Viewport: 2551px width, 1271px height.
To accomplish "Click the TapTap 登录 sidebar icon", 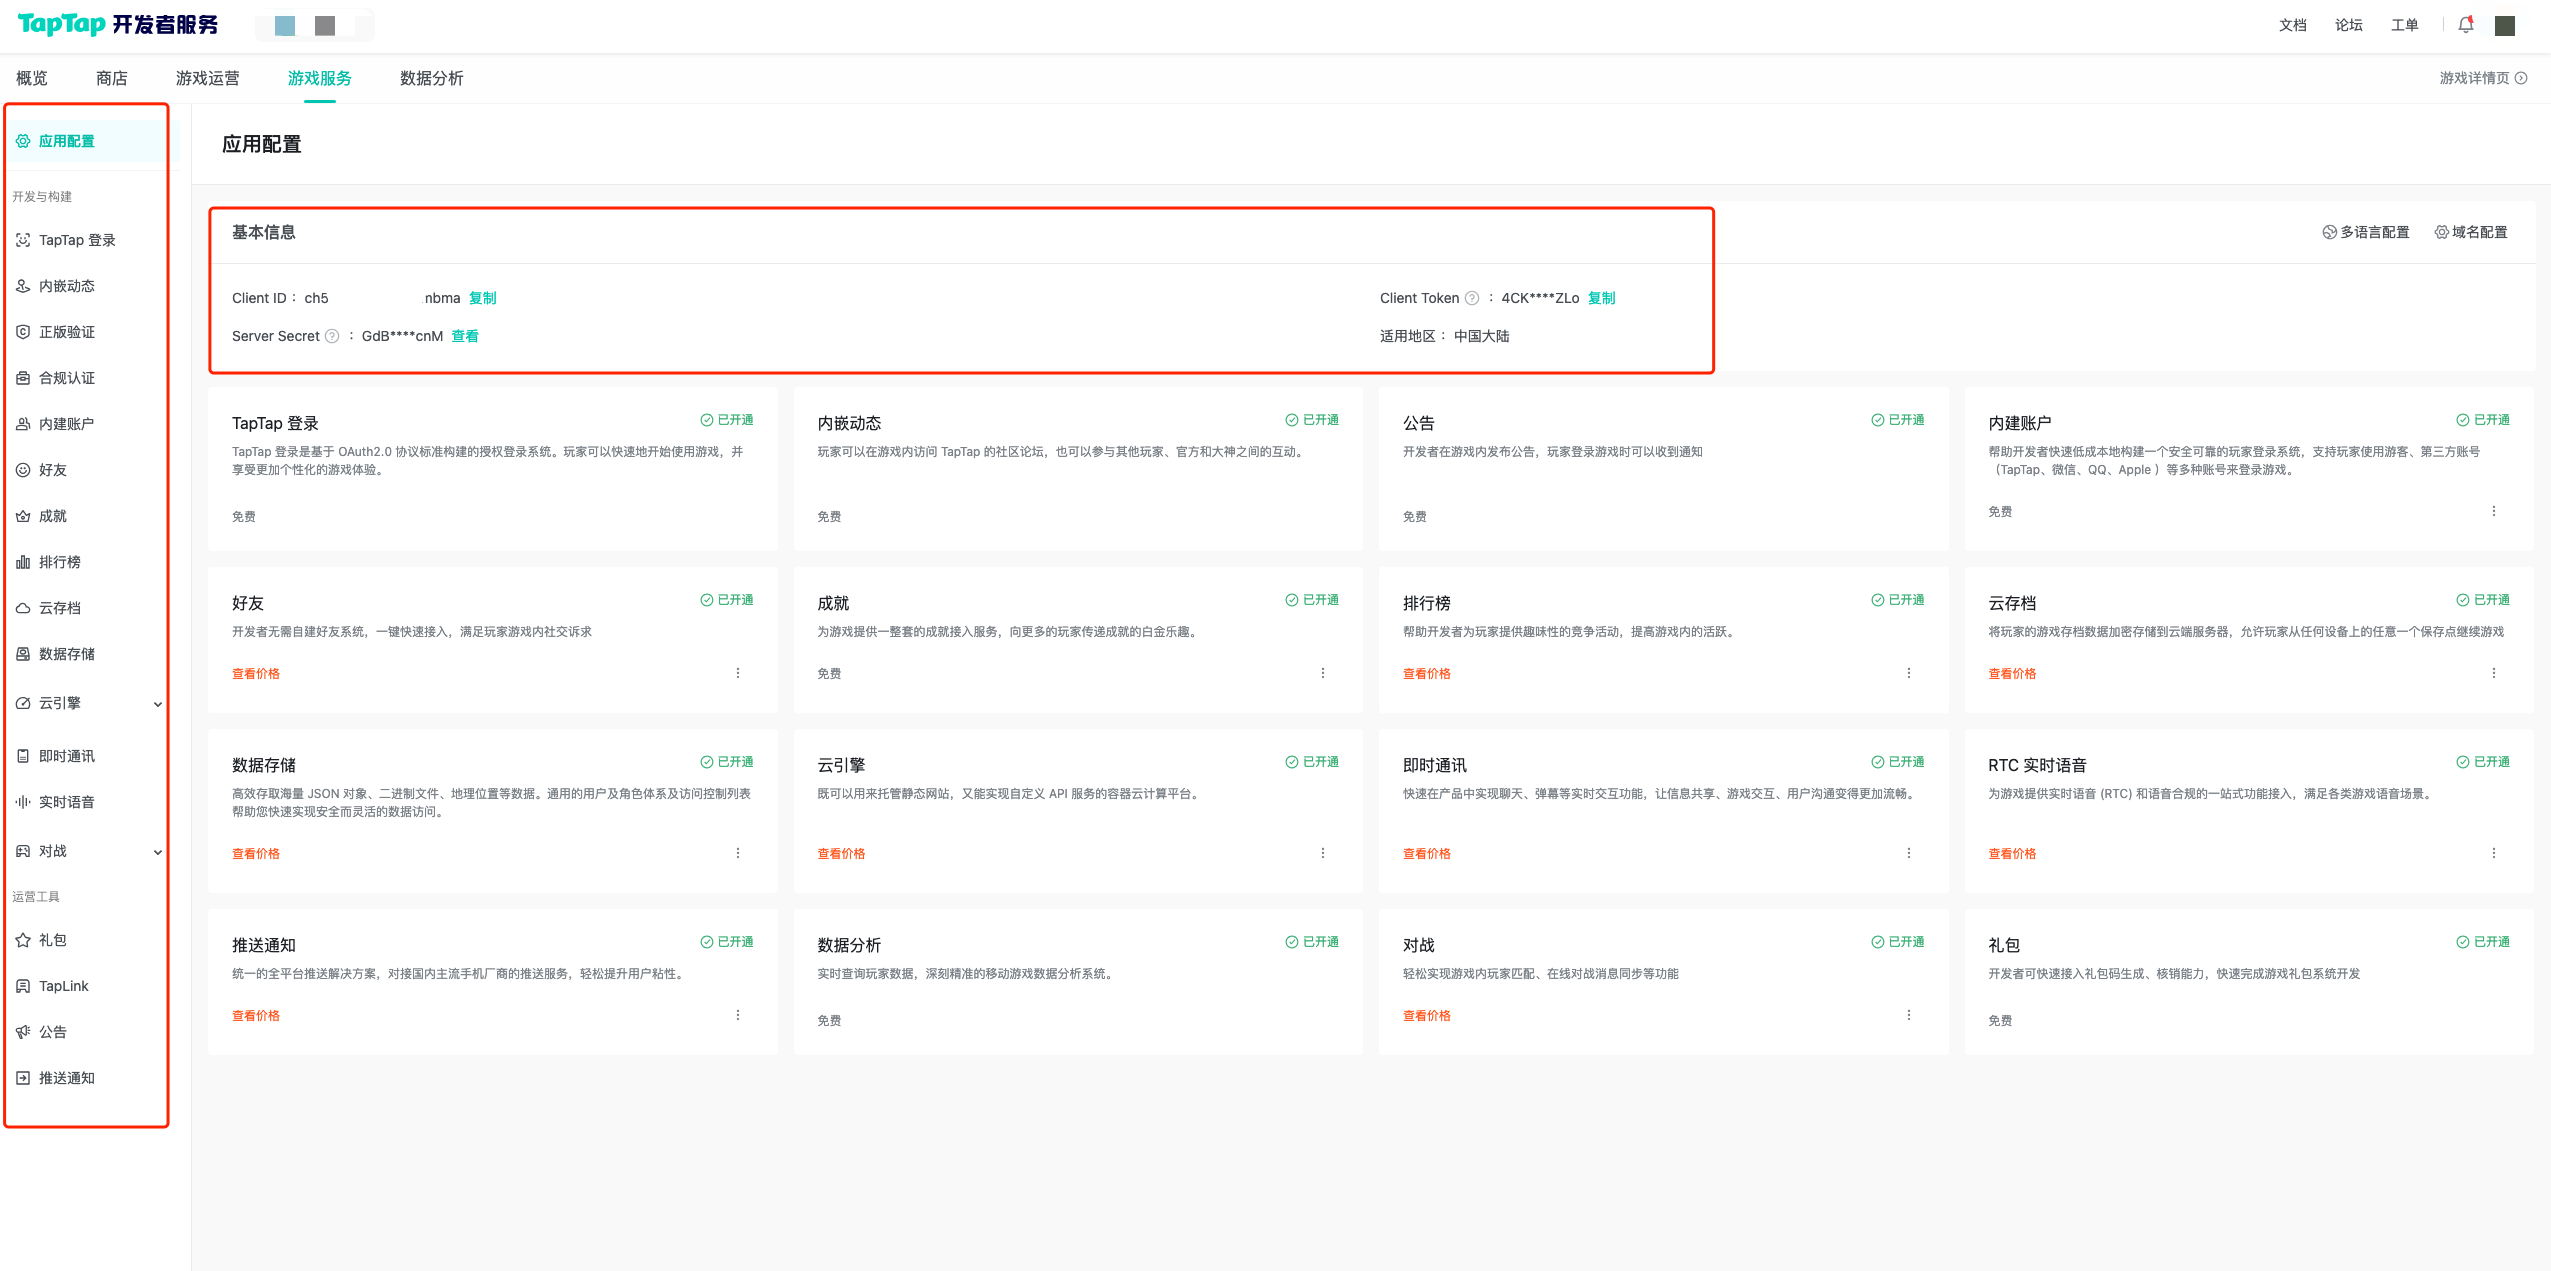I will pos(23,240).
